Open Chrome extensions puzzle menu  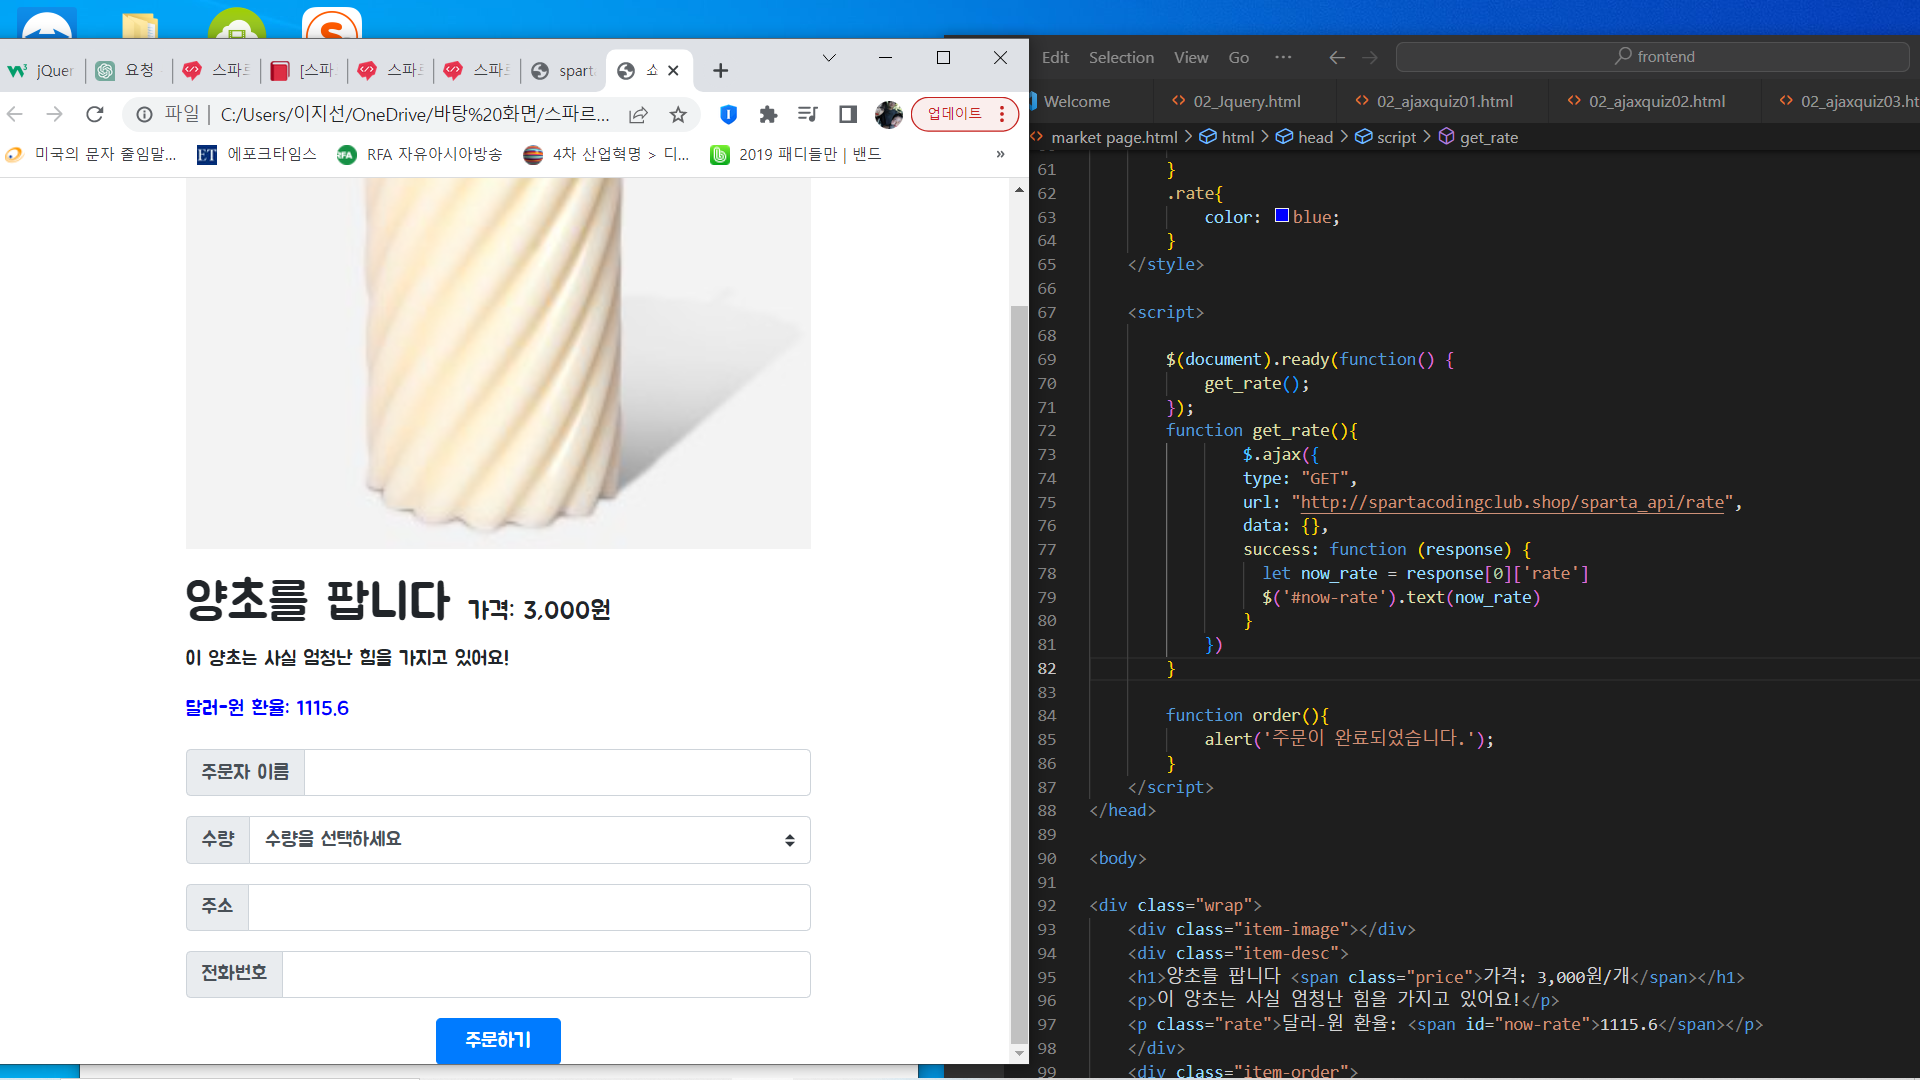point(768,115)
